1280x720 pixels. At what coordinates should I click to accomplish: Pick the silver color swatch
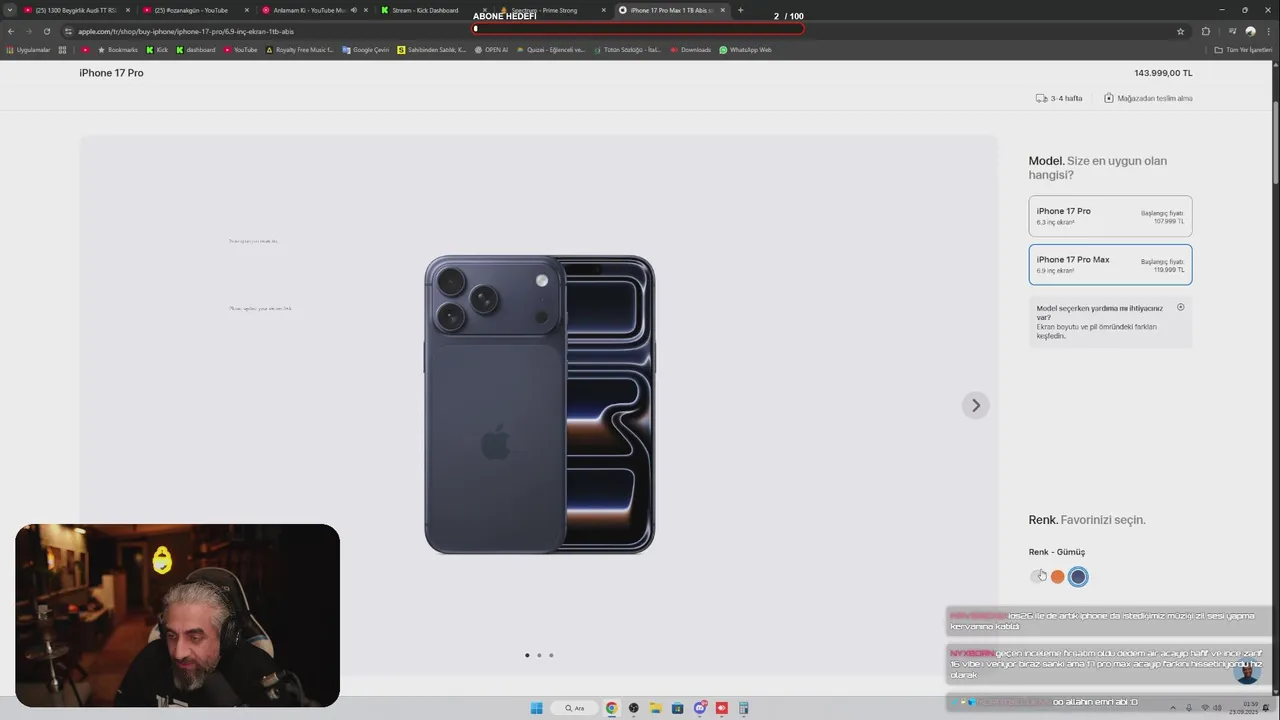click(1038, 576)
